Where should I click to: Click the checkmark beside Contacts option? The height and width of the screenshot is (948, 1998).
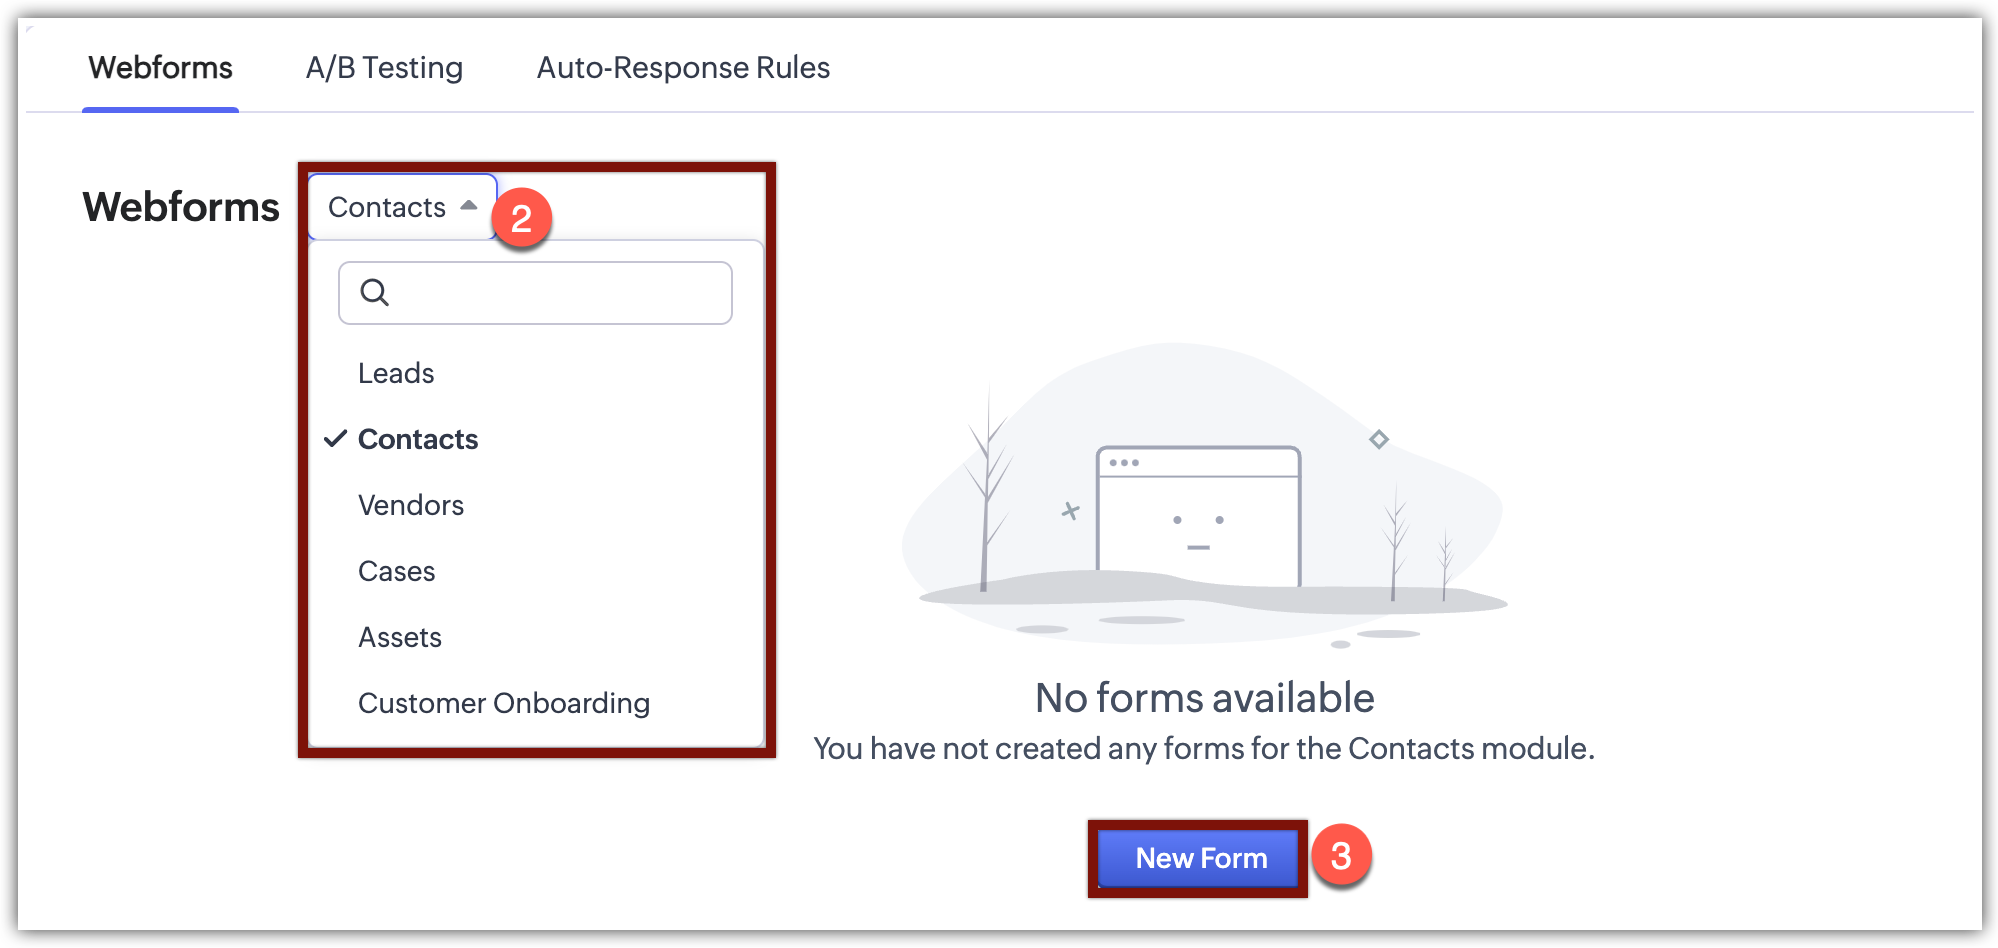coord(336,438)
